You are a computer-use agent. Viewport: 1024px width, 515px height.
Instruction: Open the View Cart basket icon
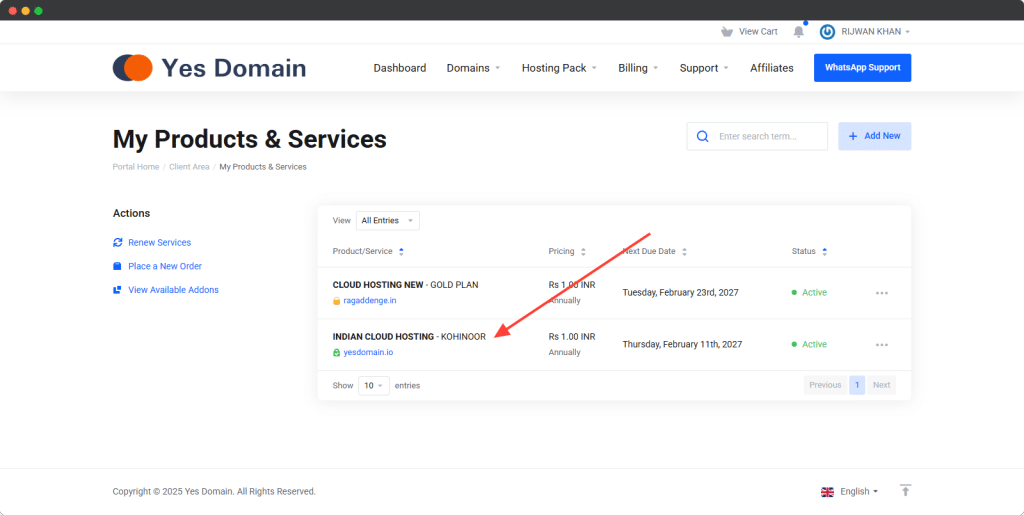(726, 31)
